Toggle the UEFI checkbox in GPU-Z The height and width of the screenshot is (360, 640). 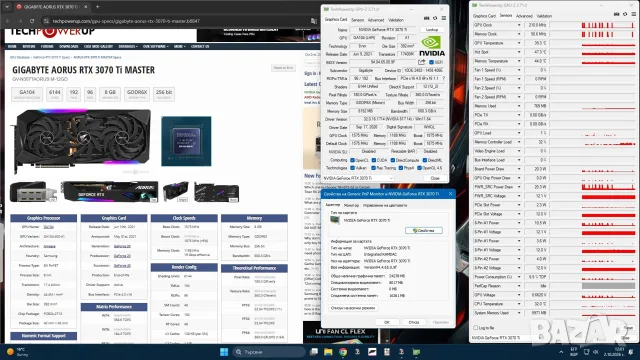coord(431,62)
